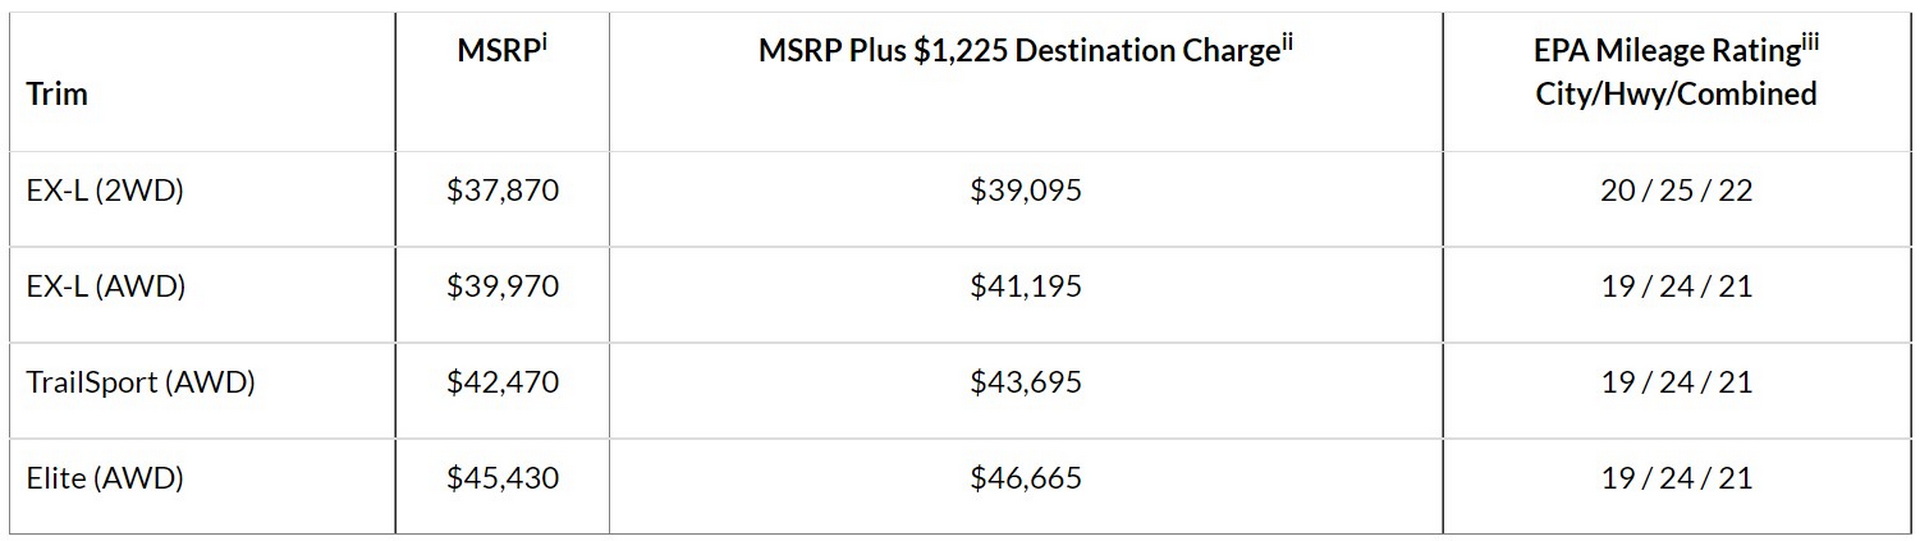Click the $42,470 MSRP value

pyautogui.click(x=502, y=382)
